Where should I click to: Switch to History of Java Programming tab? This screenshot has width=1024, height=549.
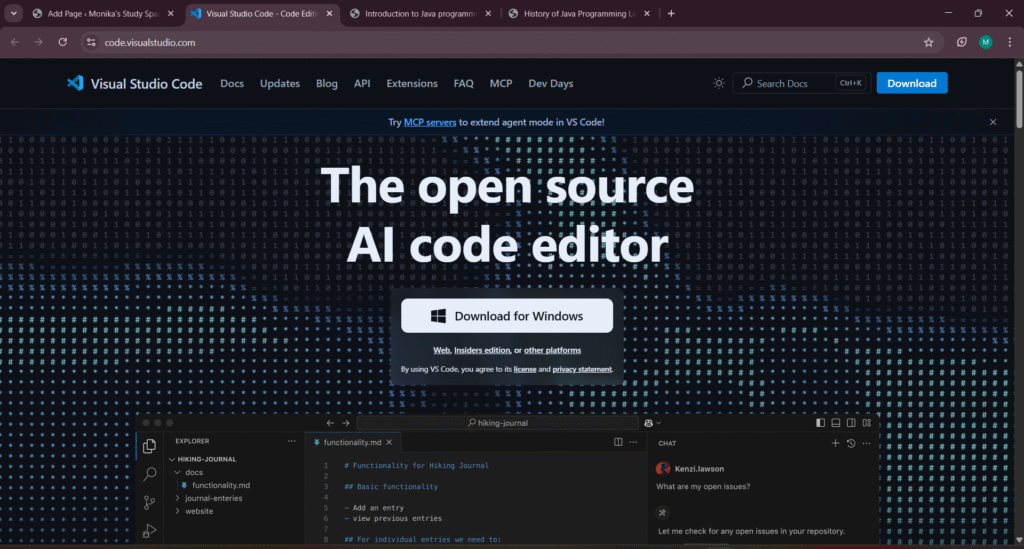[x=579, y=14]
